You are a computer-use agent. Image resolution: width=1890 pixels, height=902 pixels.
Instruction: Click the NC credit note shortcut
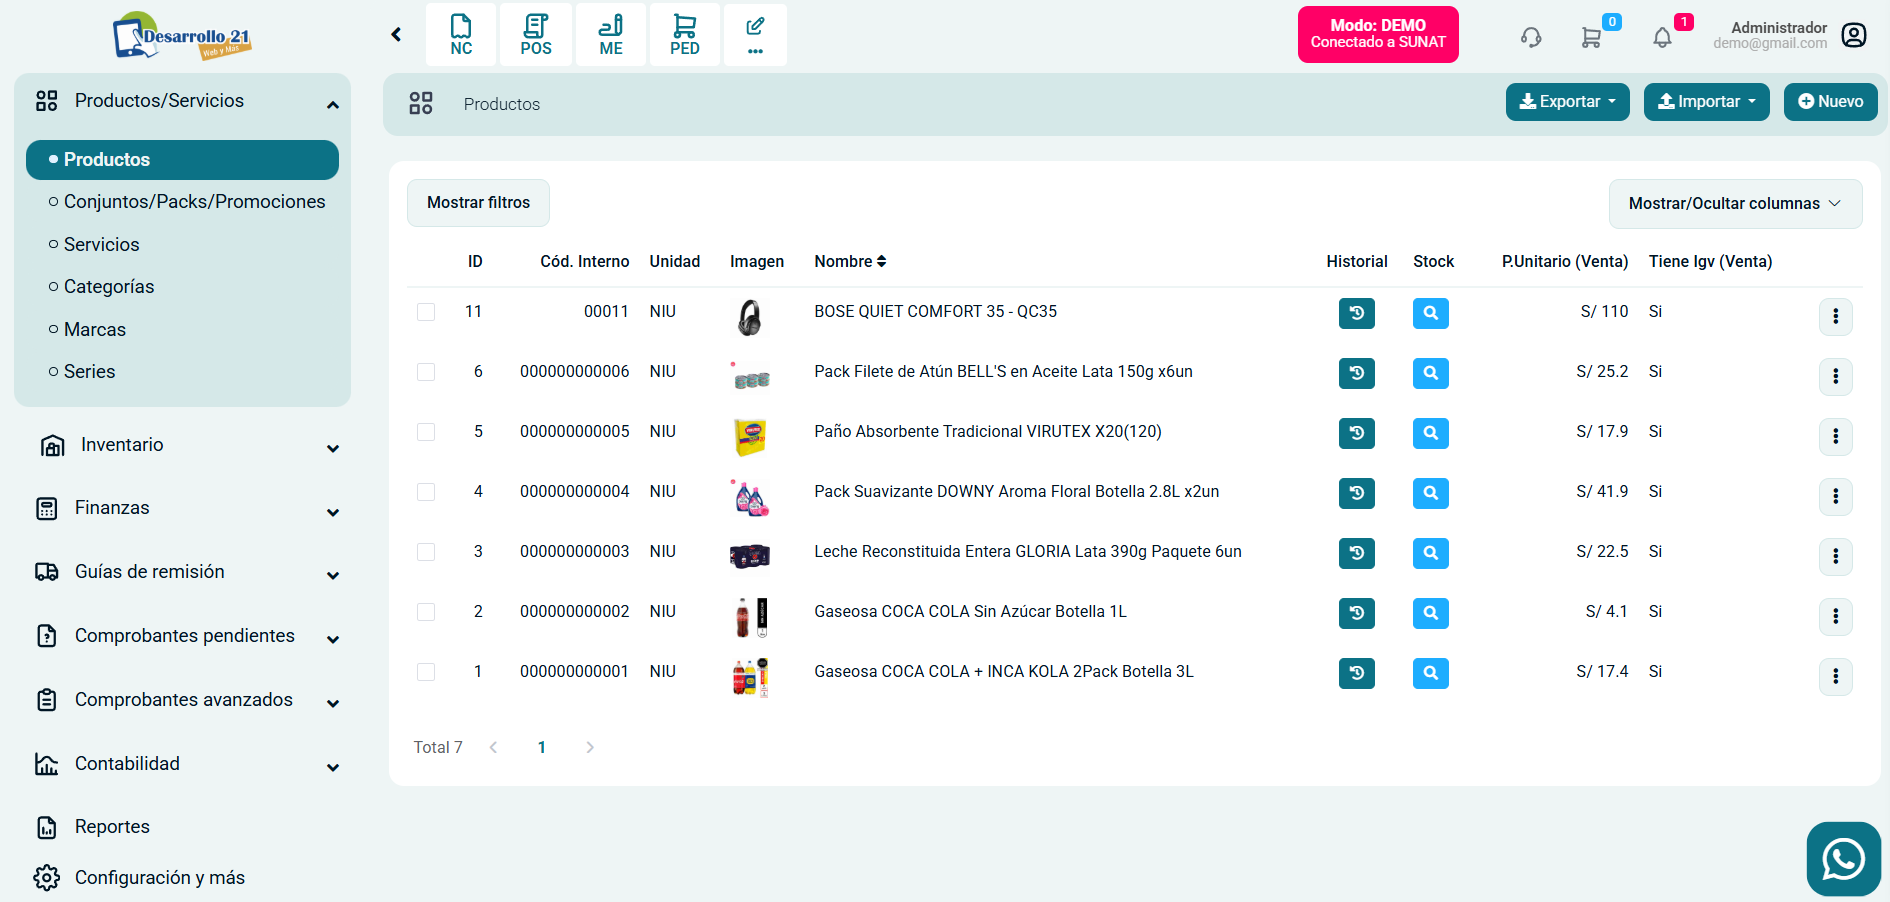[461, 35]
